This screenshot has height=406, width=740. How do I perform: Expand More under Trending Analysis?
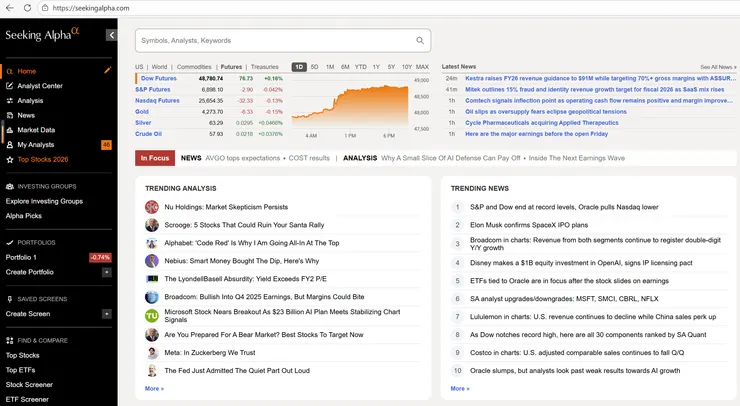[154, 388]
